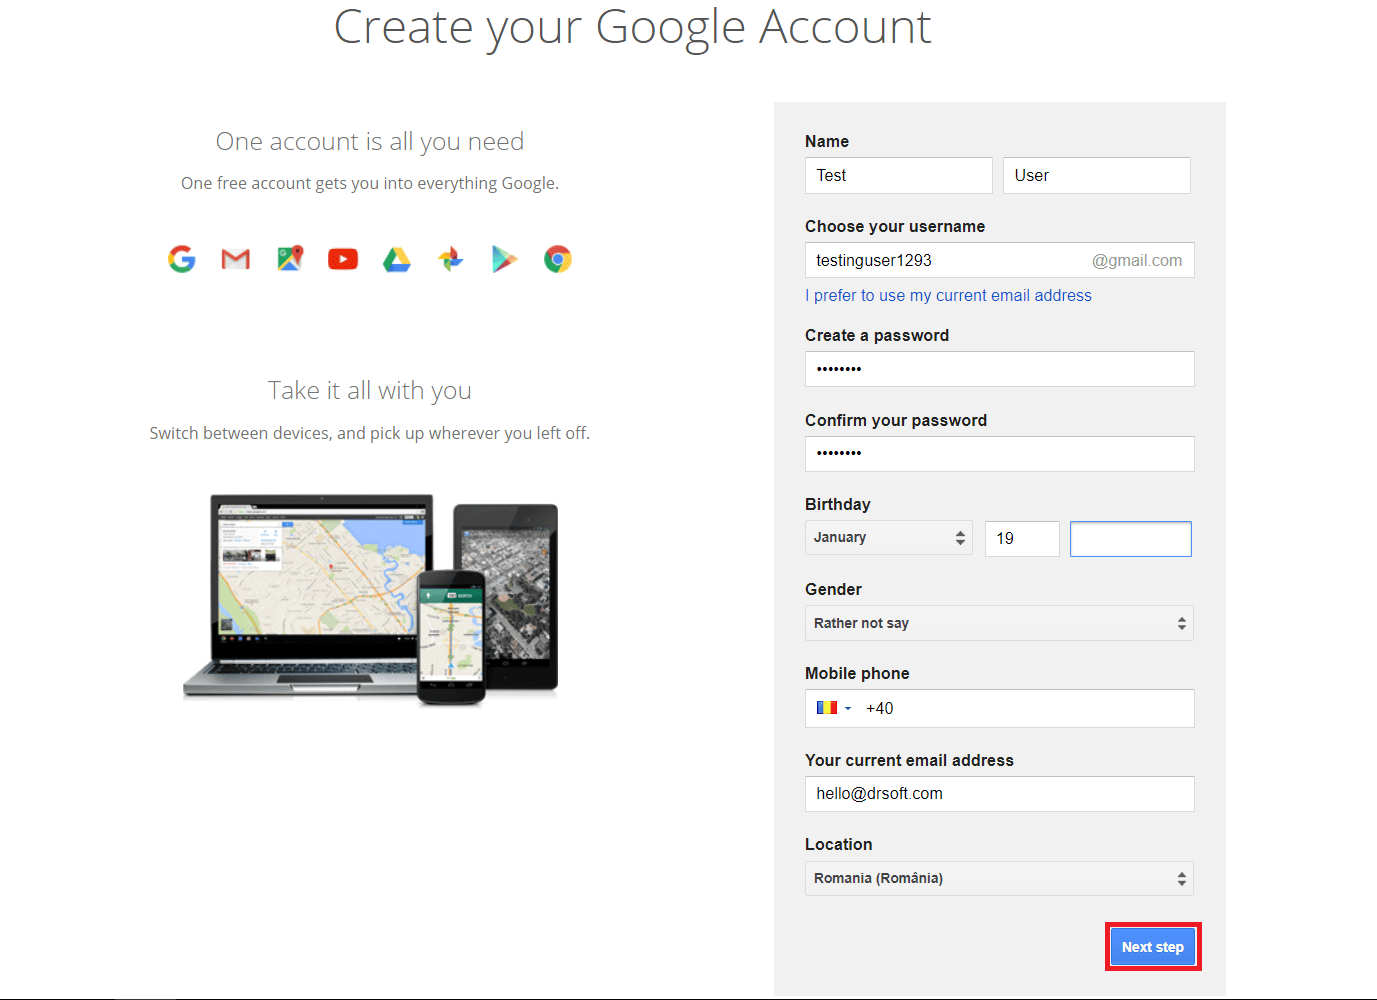Open the Romania flag country code selector
The image size is (1377, 1000).
click(834, 708)
